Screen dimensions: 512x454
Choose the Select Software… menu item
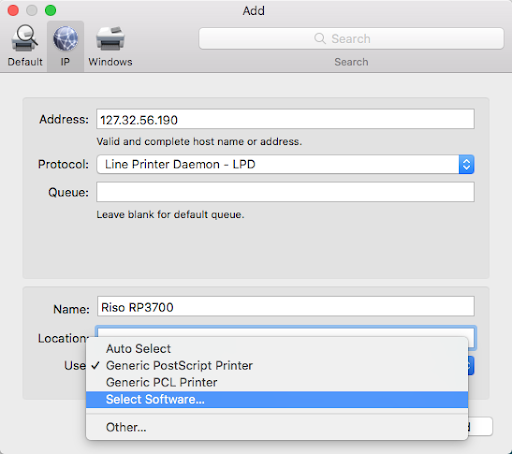pyautogui.click(x=277, y=399)
